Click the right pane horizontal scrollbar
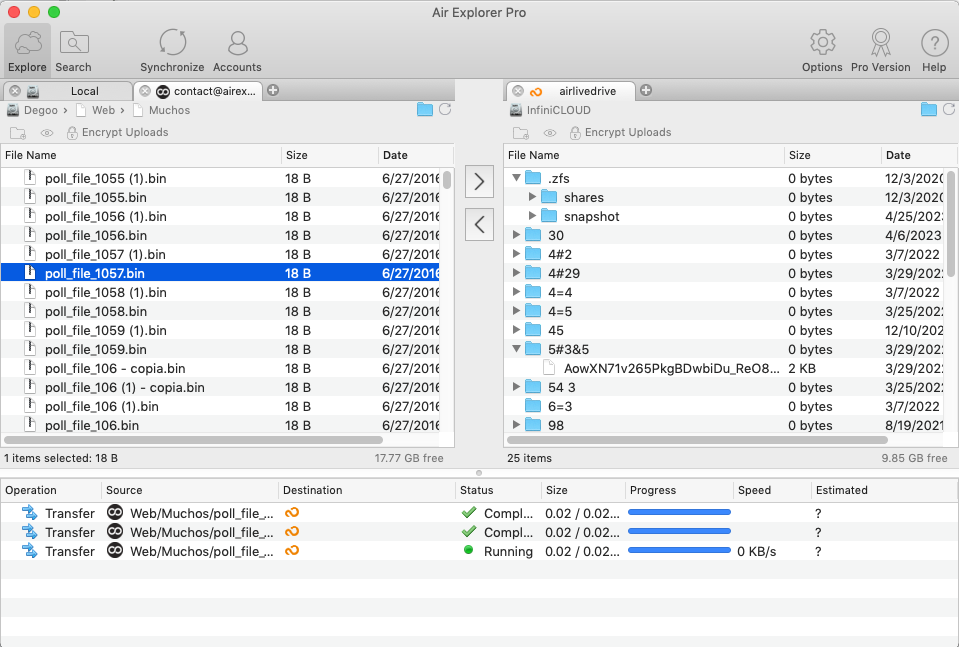The width and height of the screenshot is (959, 647). pyautogui.click(x=697, y=440)
